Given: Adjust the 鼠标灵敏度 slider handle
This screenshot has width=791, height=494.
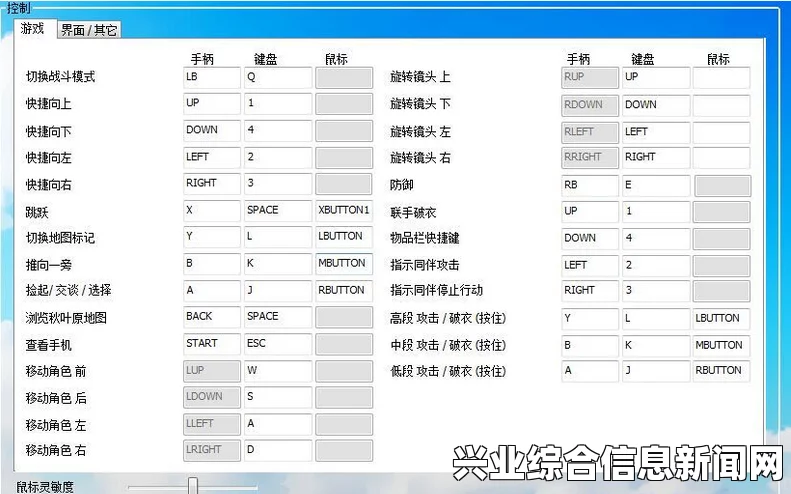Looking at the screenshot, I should [192, 485].
